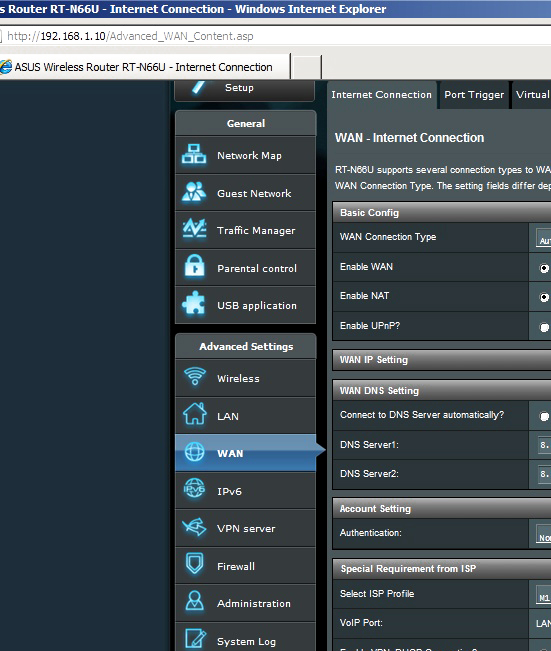The width and height of the screenshot is (551, 651).
Task: Click the WAN globe icon
Action: coord(194,452)
